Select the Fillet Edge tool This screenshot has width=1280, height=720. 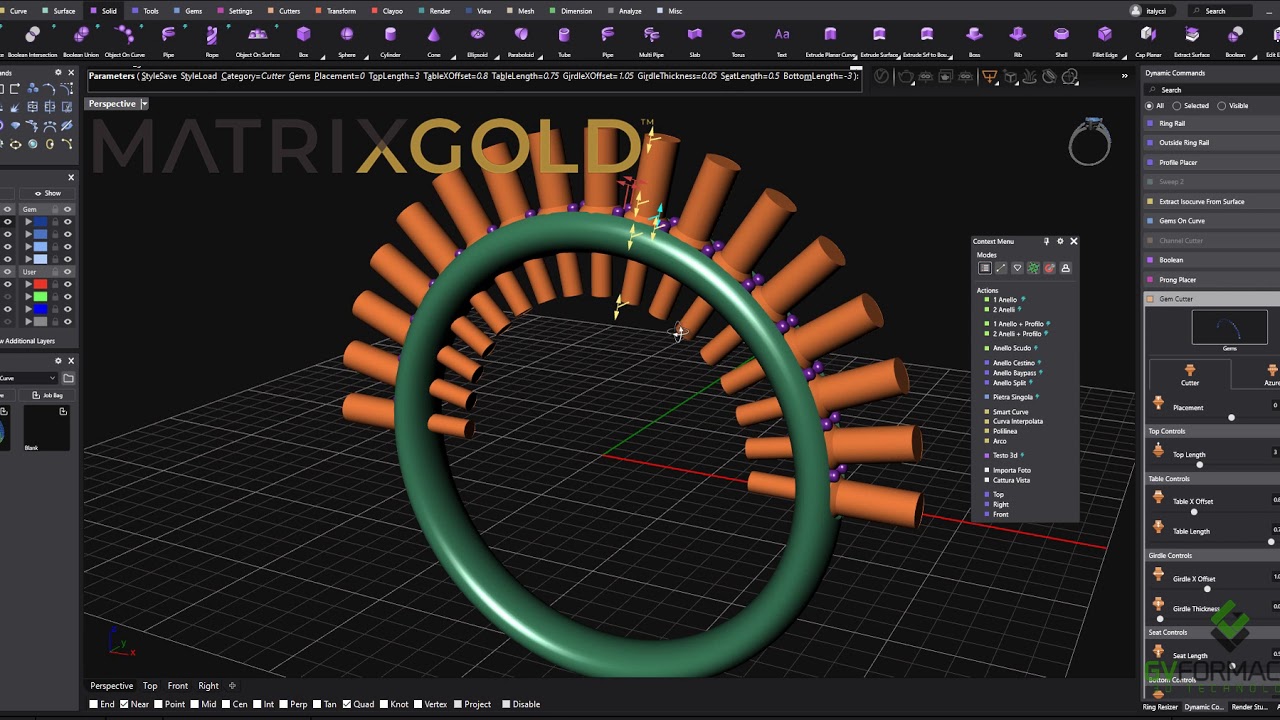click(1105, 41)
